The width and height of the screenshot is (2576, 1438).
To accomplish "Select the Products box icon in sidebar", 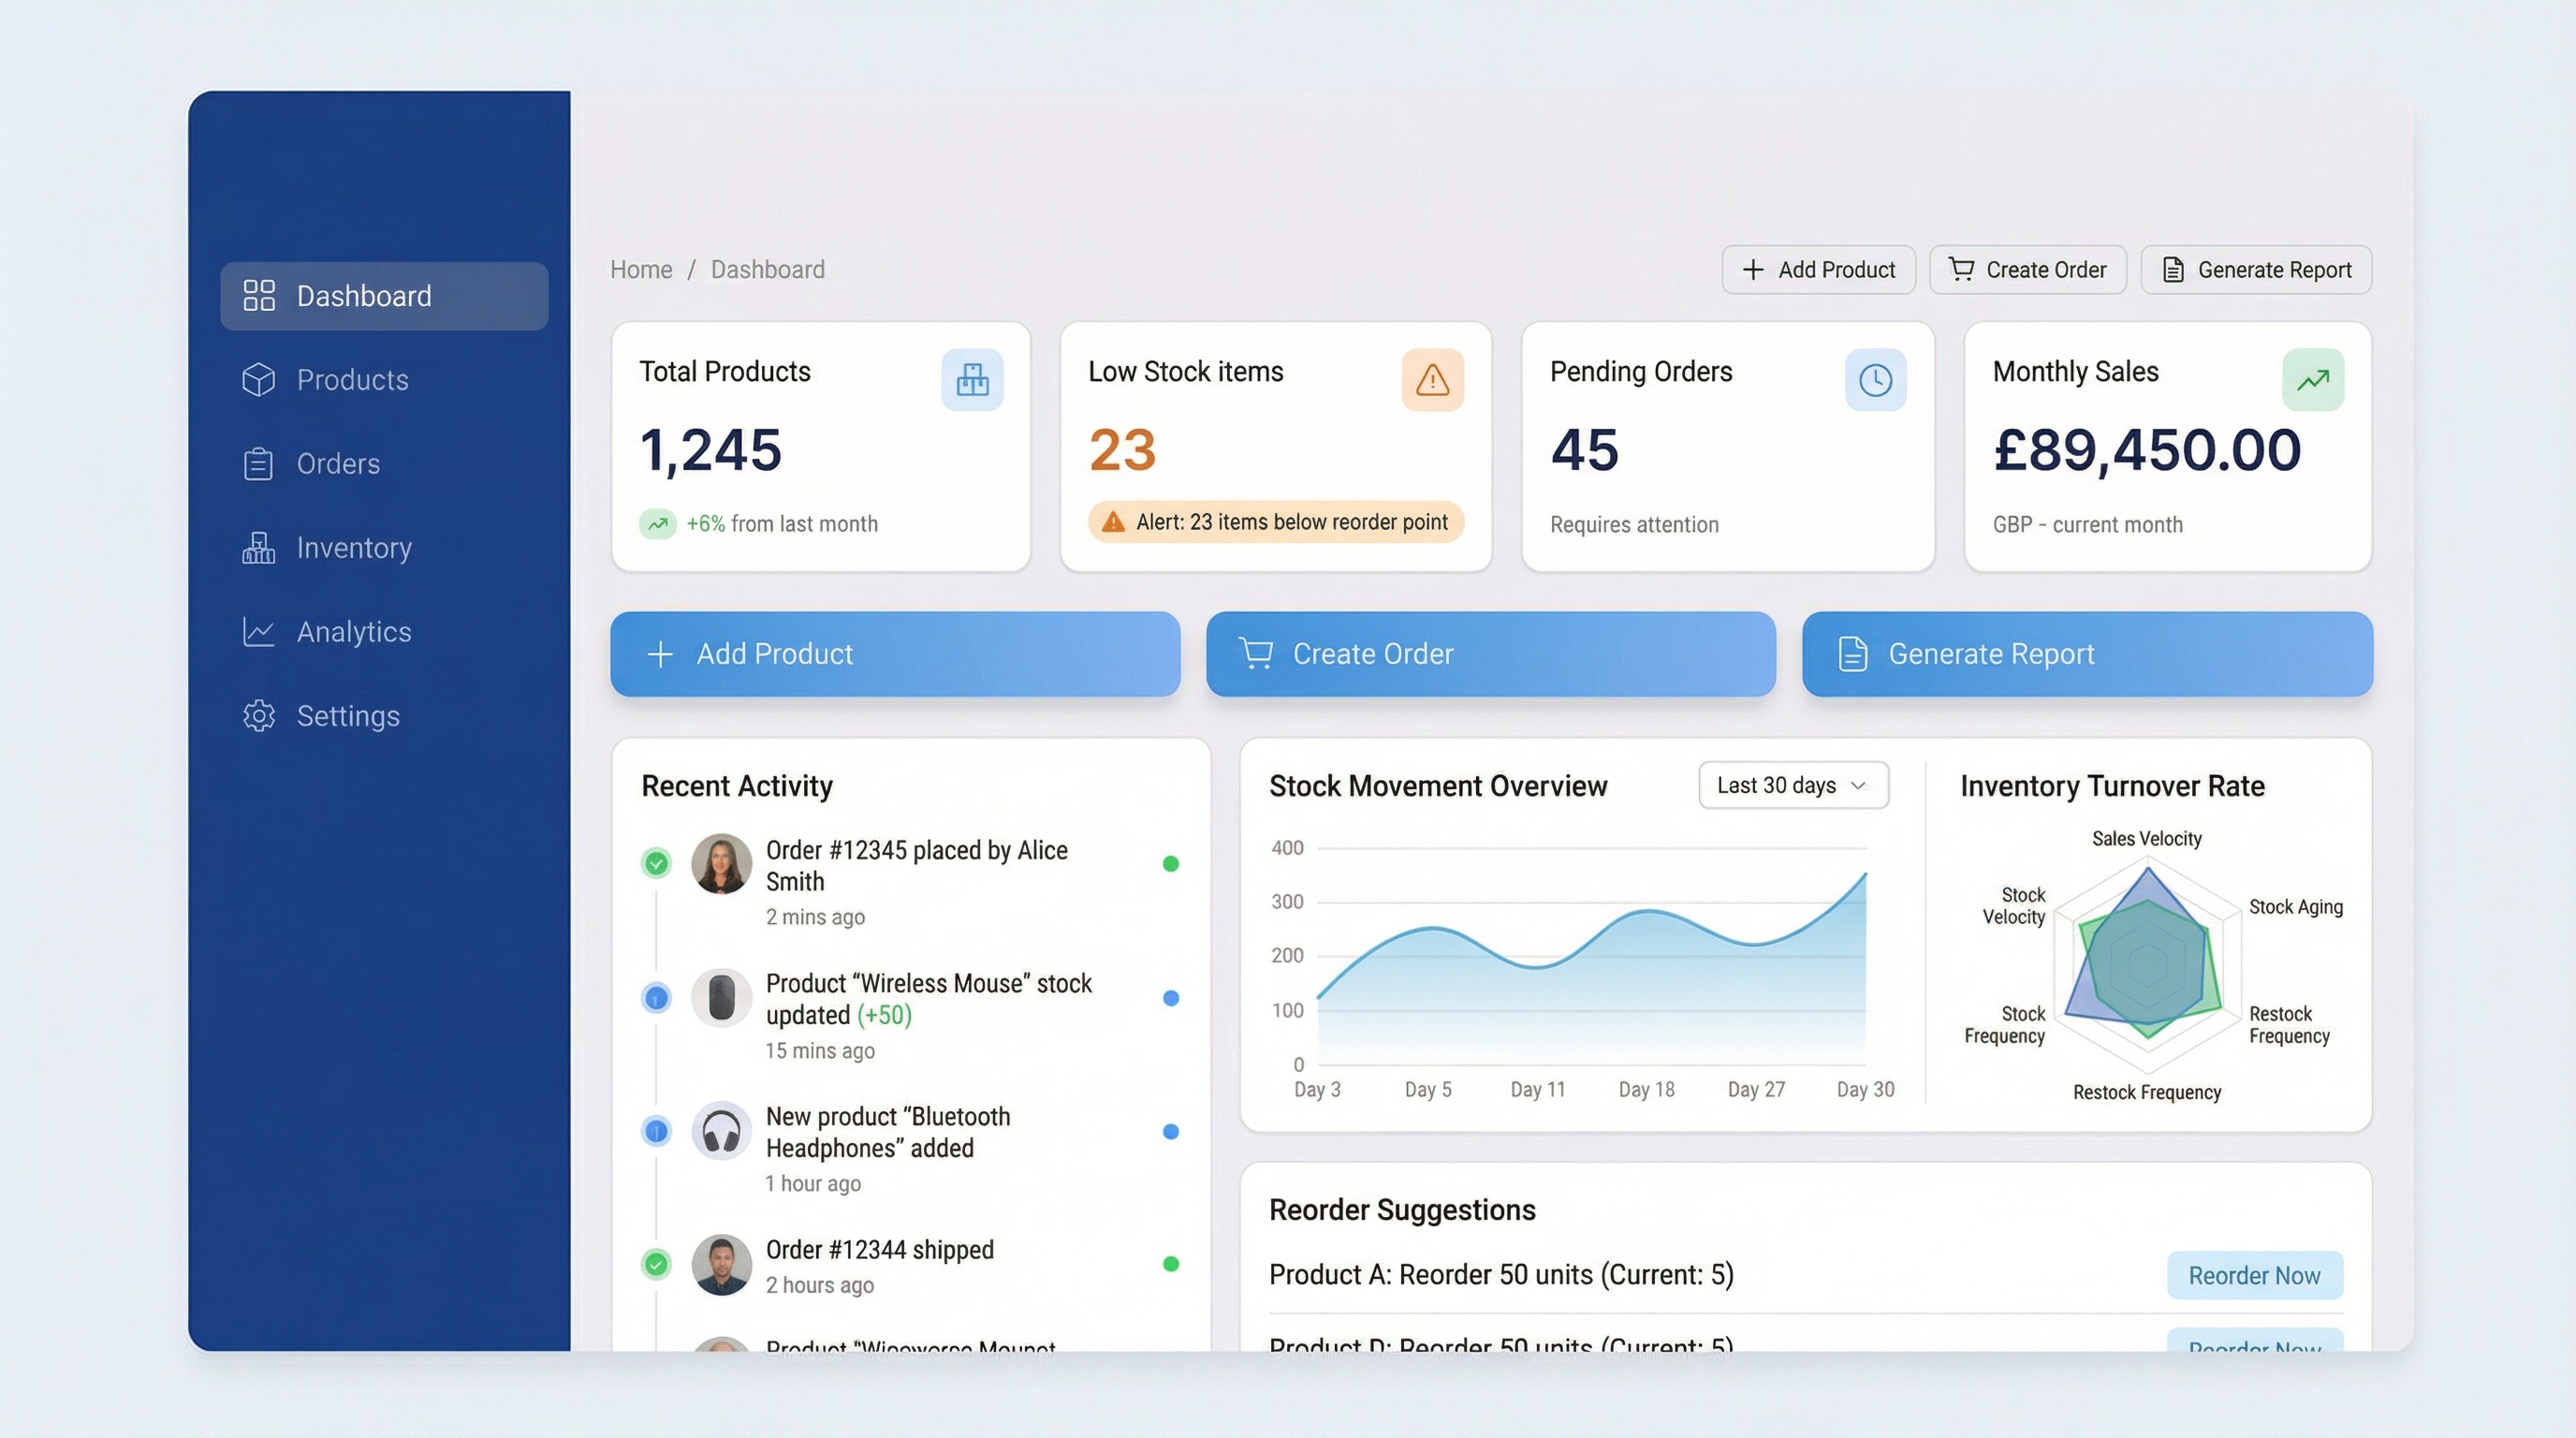I will pyautogui.click(x=258, y=379).
